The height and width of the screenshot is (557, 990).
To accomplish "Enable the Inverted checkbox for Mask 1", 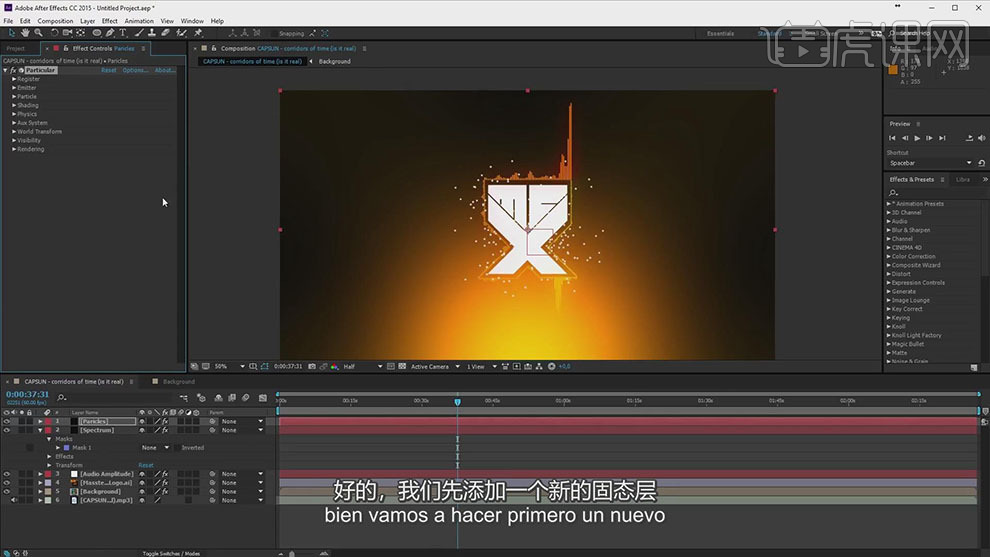I will (x=177, y=448).
